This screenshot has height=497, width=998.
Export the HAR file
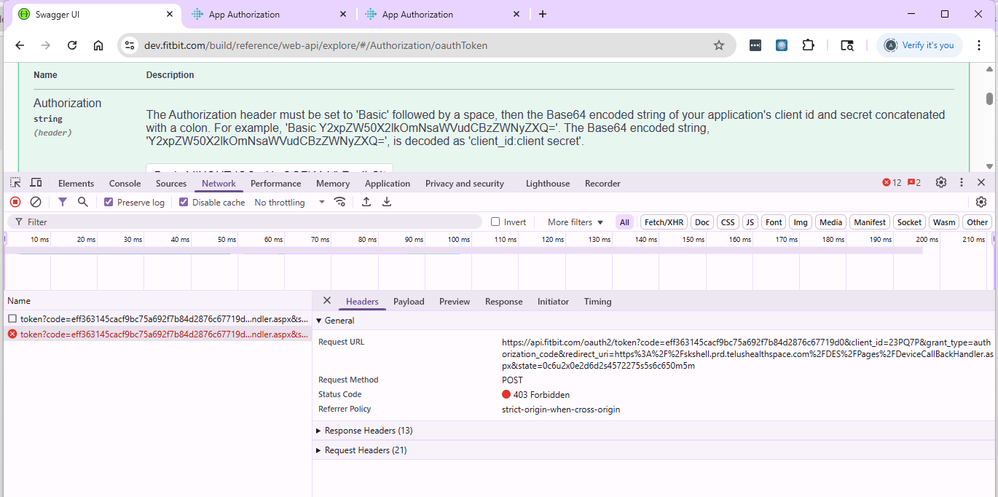(x=386, y=202)
